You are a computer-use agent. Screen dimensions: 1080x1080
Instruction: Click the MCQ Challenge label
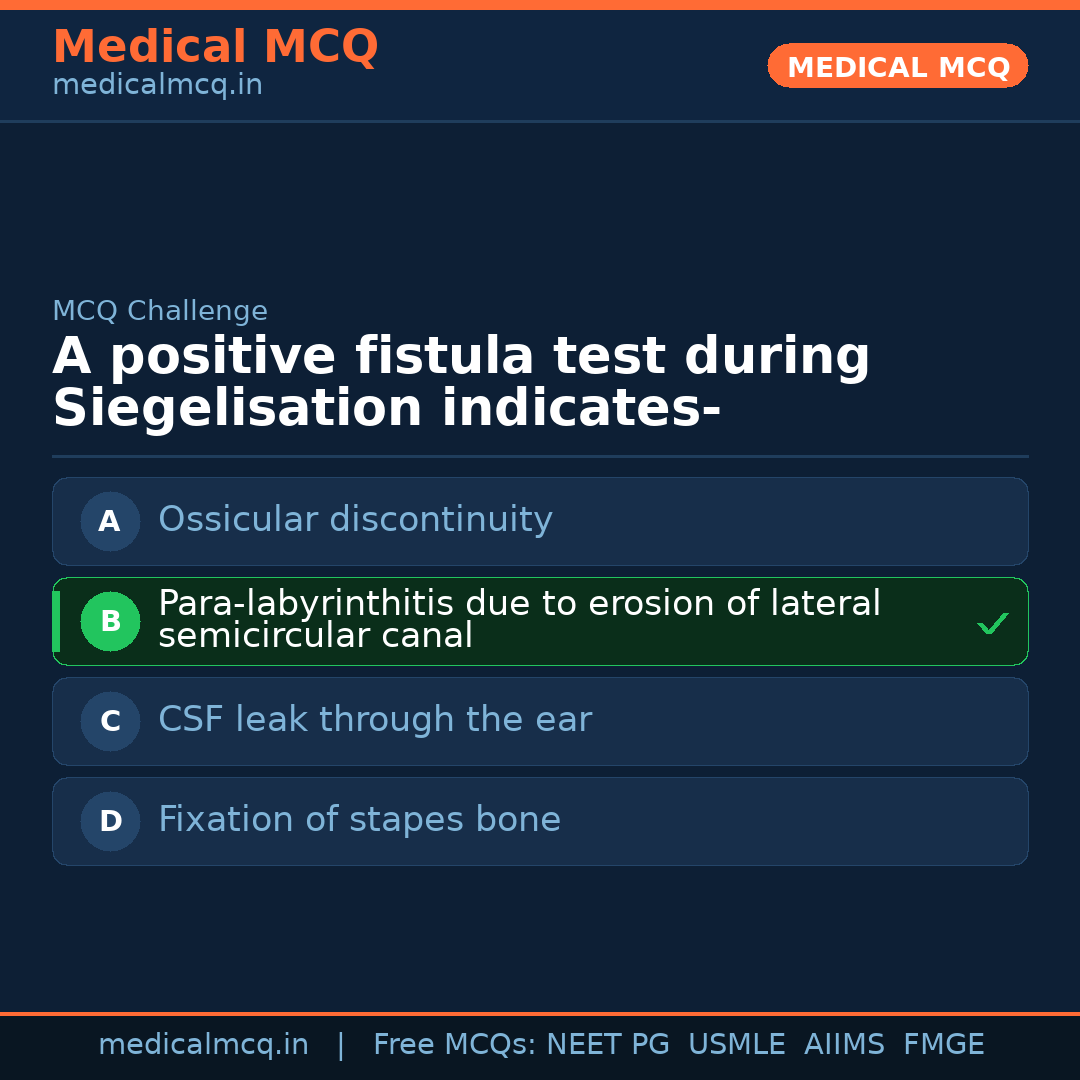click(160, 311)
